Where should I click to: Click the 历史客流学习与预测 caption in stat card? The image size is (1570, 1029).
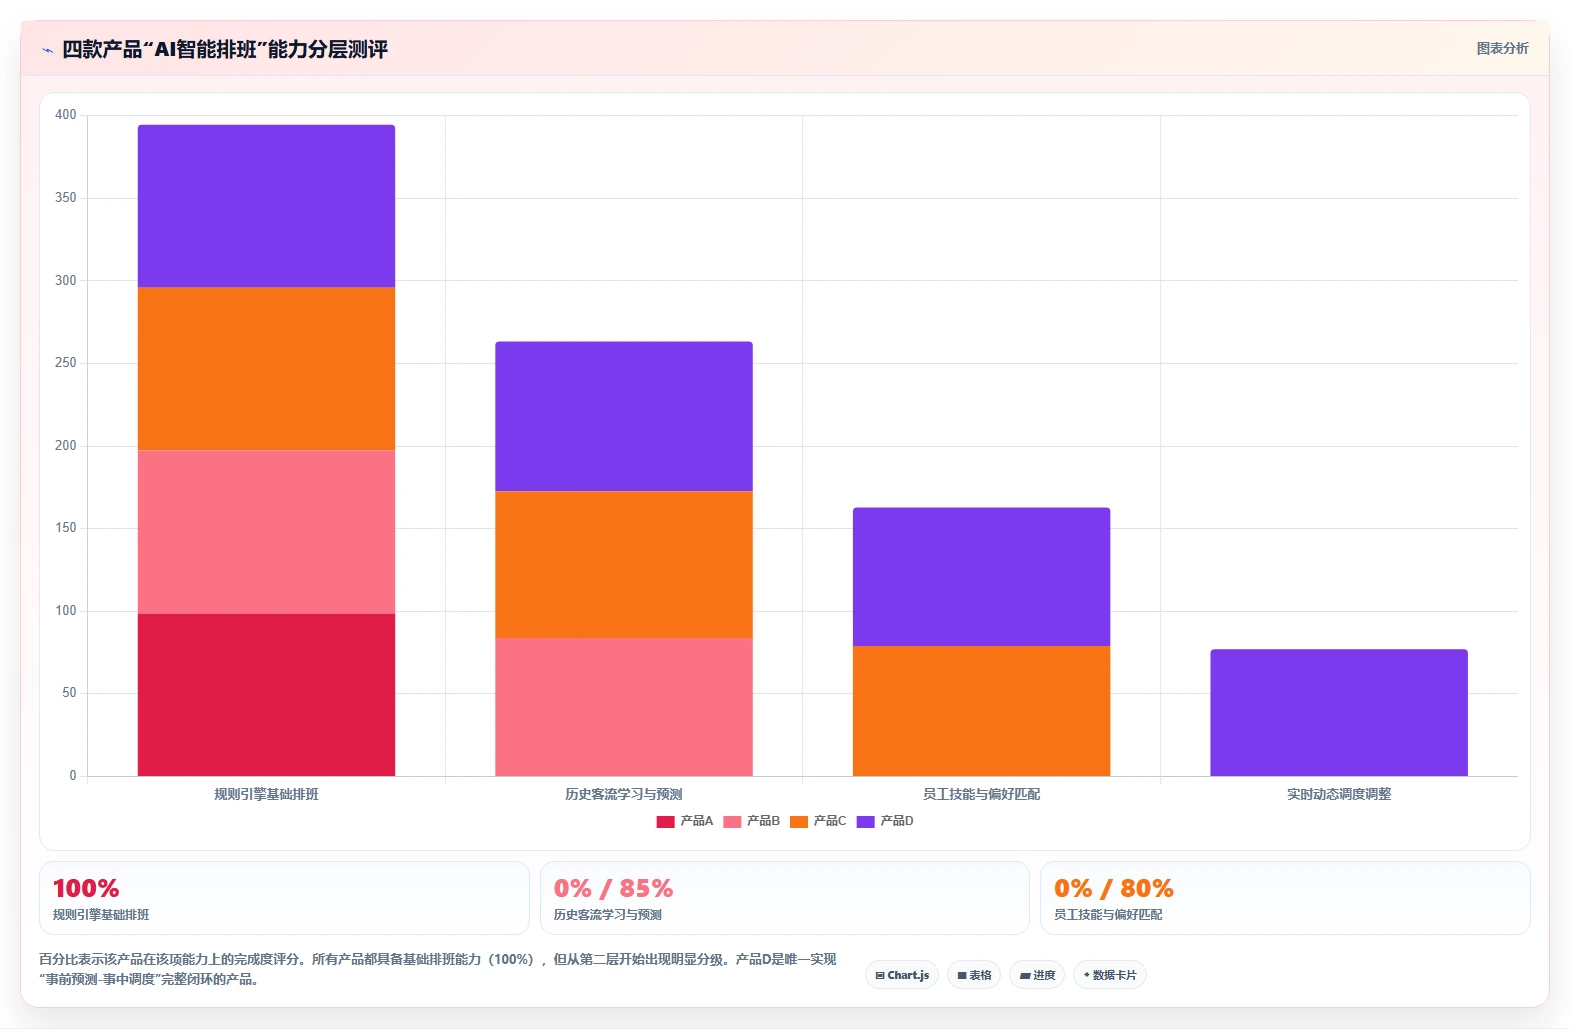click(608, 915)
